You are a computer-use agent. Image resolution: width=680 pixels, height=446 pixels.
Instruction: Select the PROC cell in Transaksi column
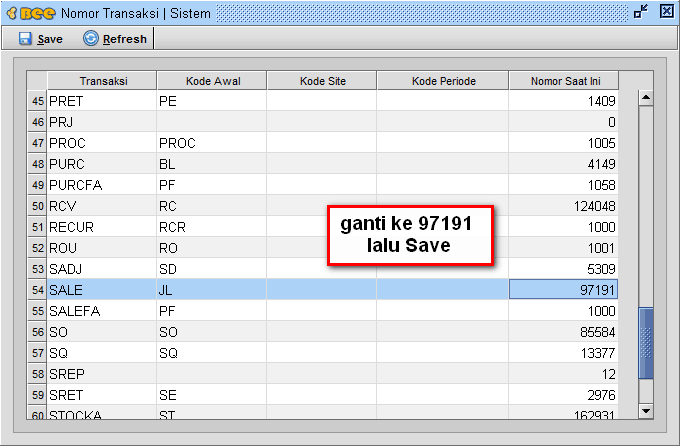click(x=102, y=143)
